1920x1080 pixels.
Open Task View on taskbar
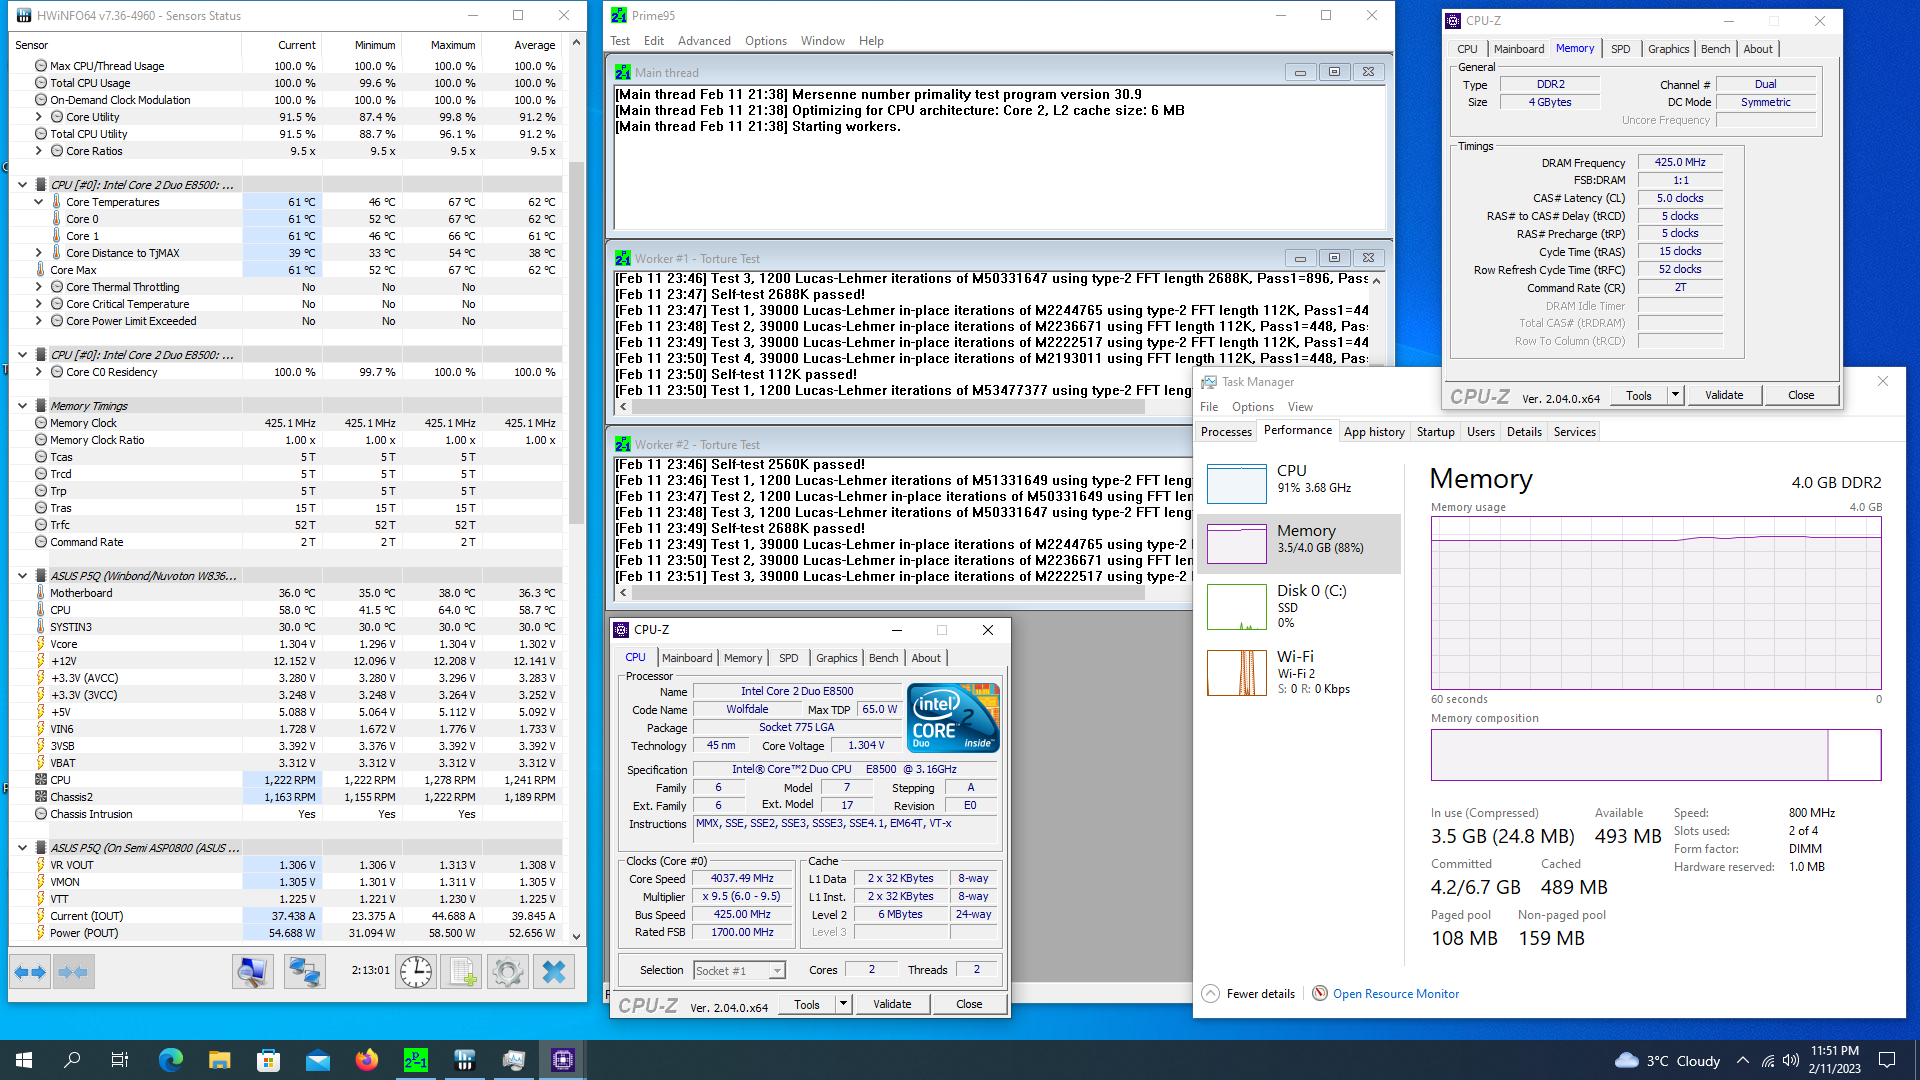pos(120,1060)
